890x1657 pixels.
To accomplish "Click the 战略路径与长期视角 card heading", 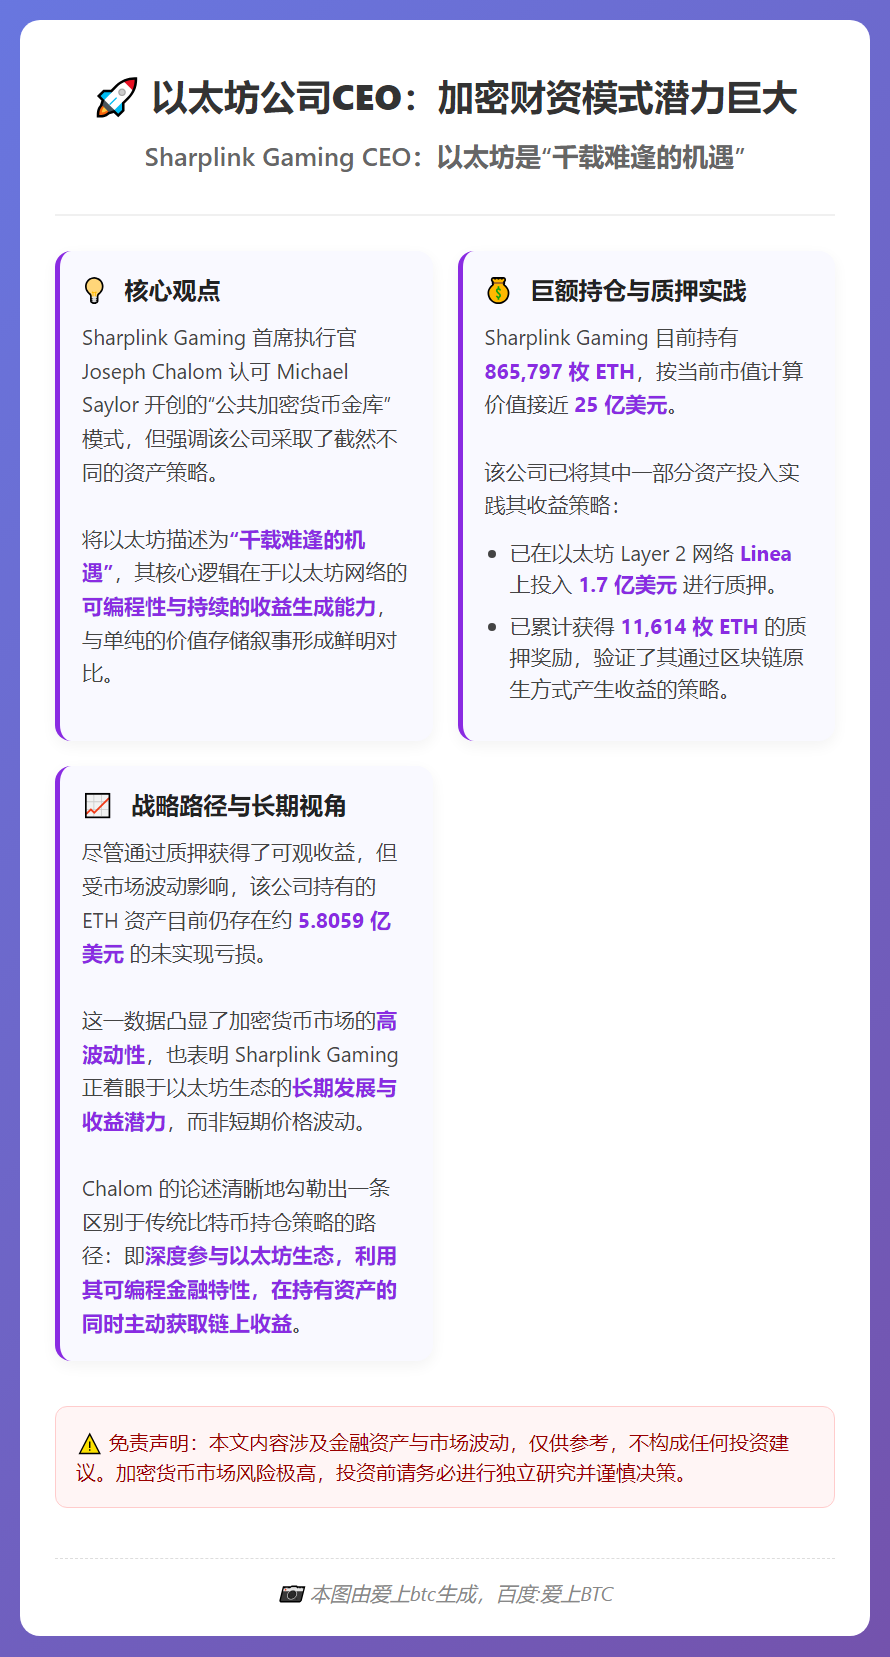I will tap(239, 806).
